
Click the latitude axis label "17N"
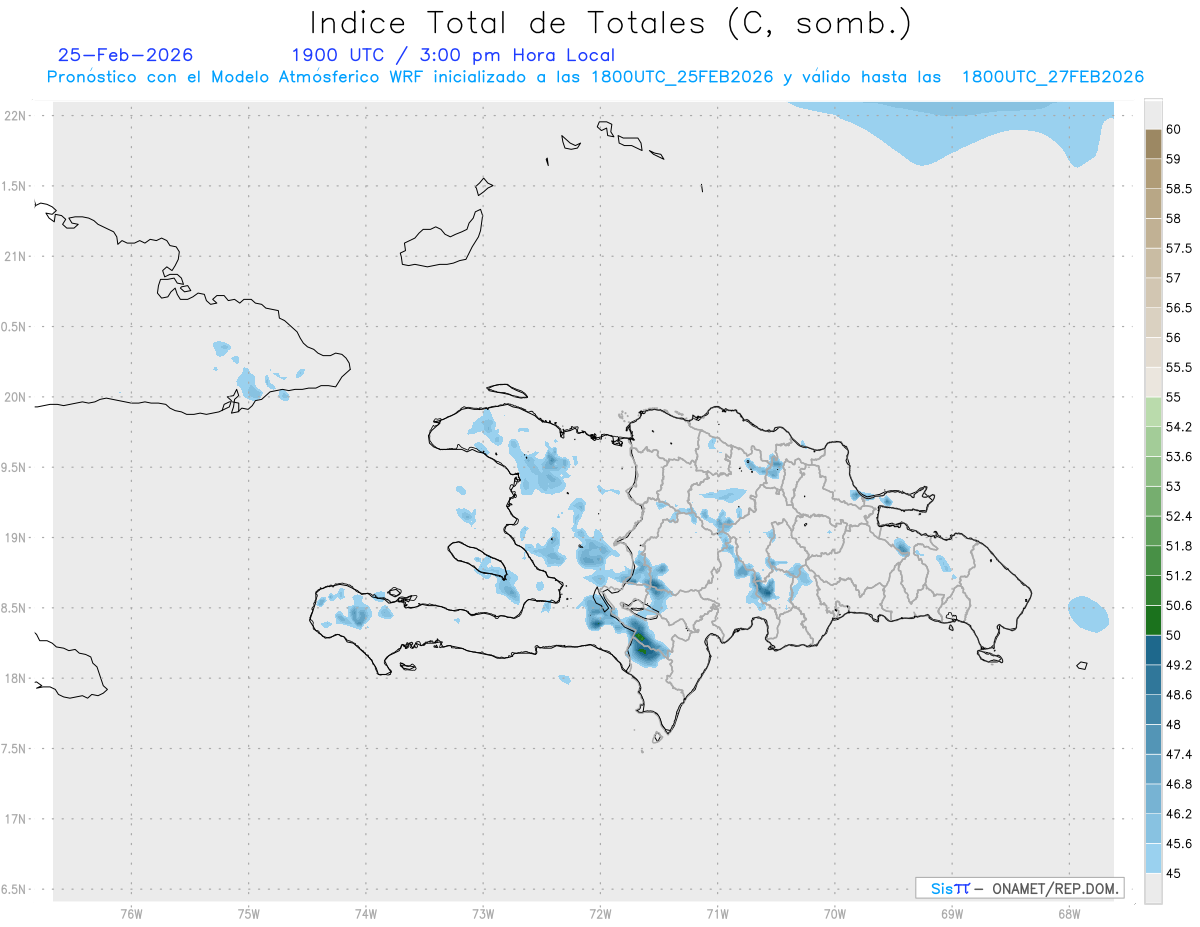coord(15,819)
